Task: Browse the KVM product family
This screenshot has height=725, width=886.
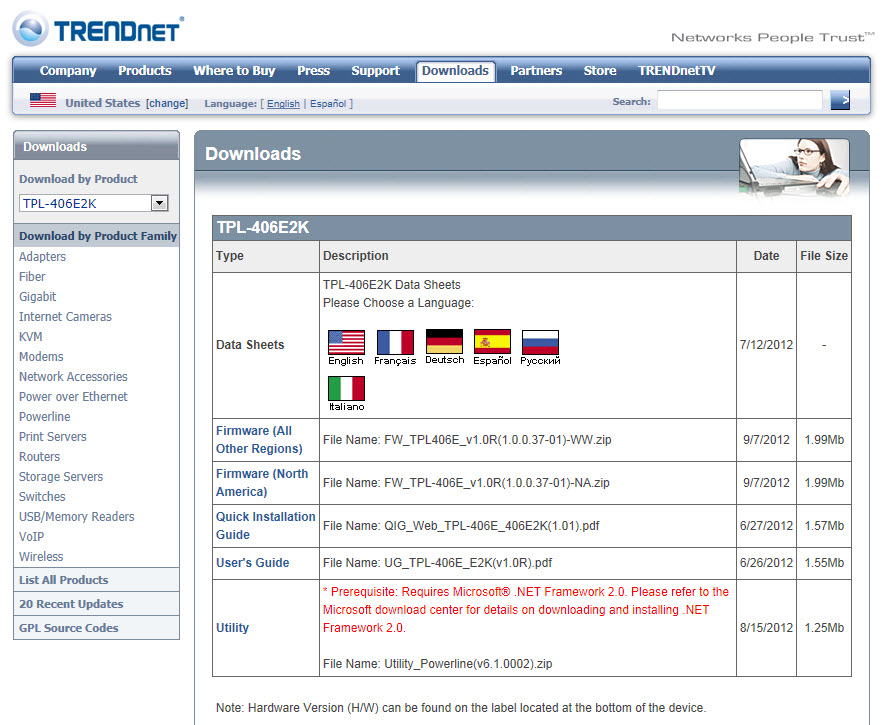Action: pos(31,337)
